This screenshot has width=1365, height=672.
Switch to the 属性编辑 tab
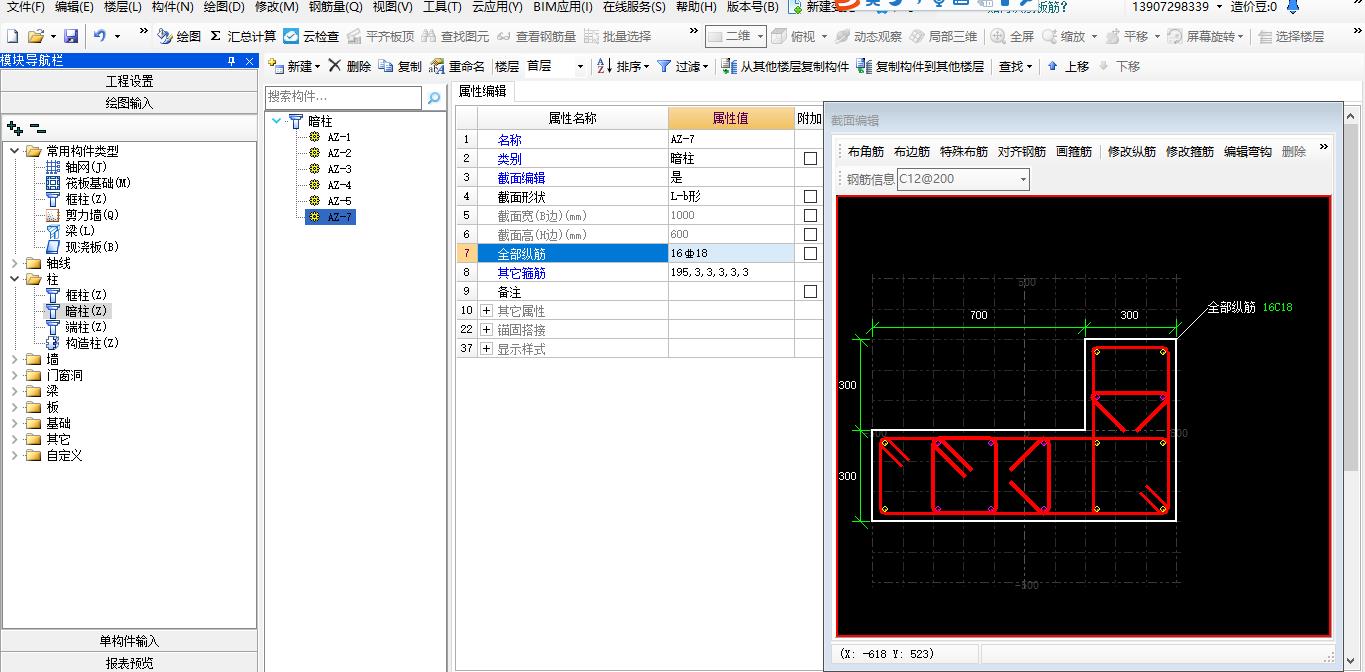coord(482,91)
